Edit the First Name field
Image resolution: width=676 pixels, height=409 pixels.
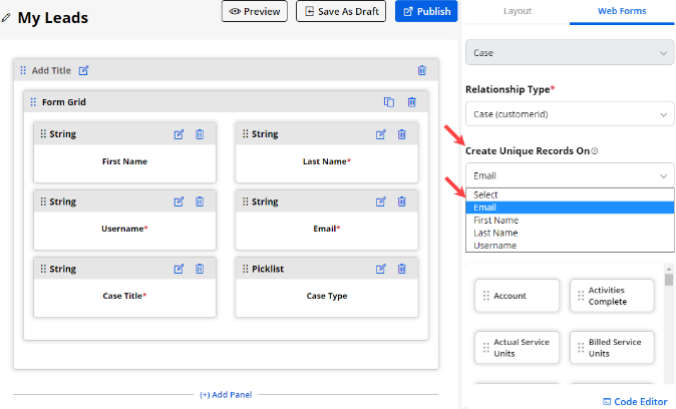pyautogui.click(x=179, y=134)
